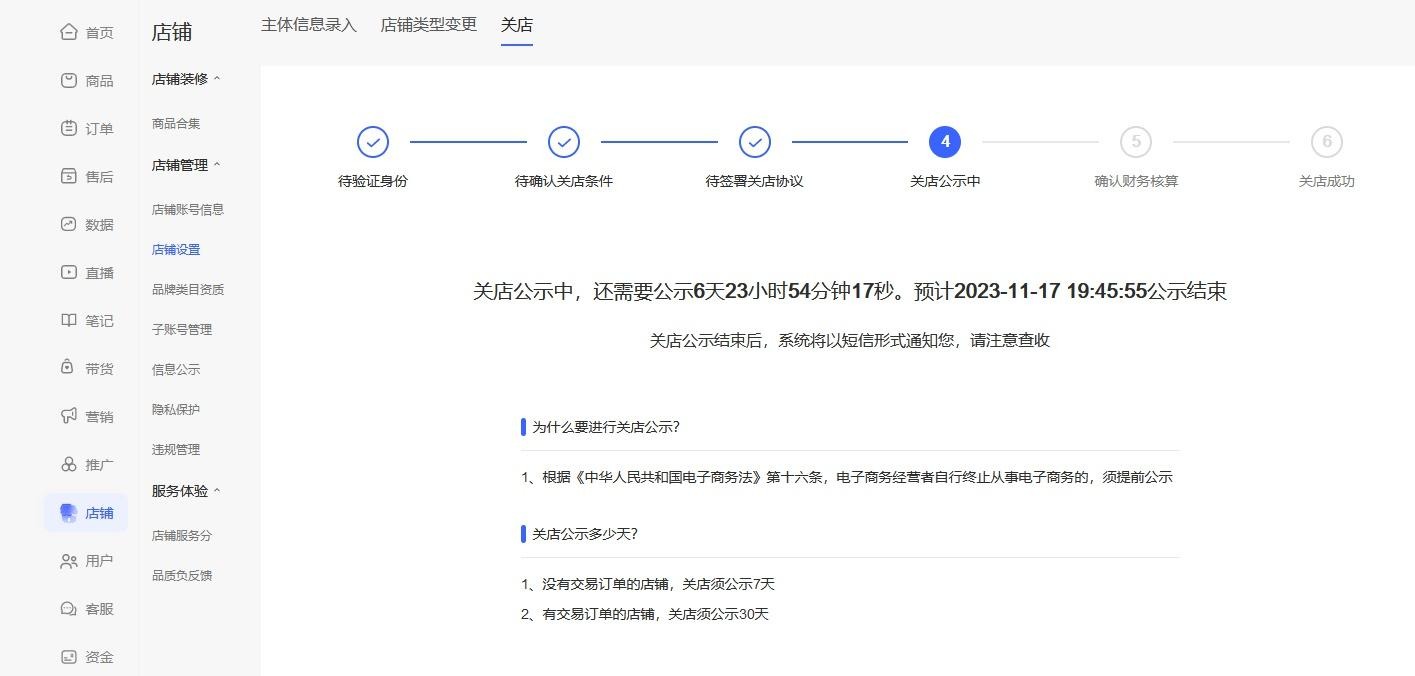Click the 中华人民共和国电子商务法 explanation line
The image size is (1415, 676).
pos(847,477)
